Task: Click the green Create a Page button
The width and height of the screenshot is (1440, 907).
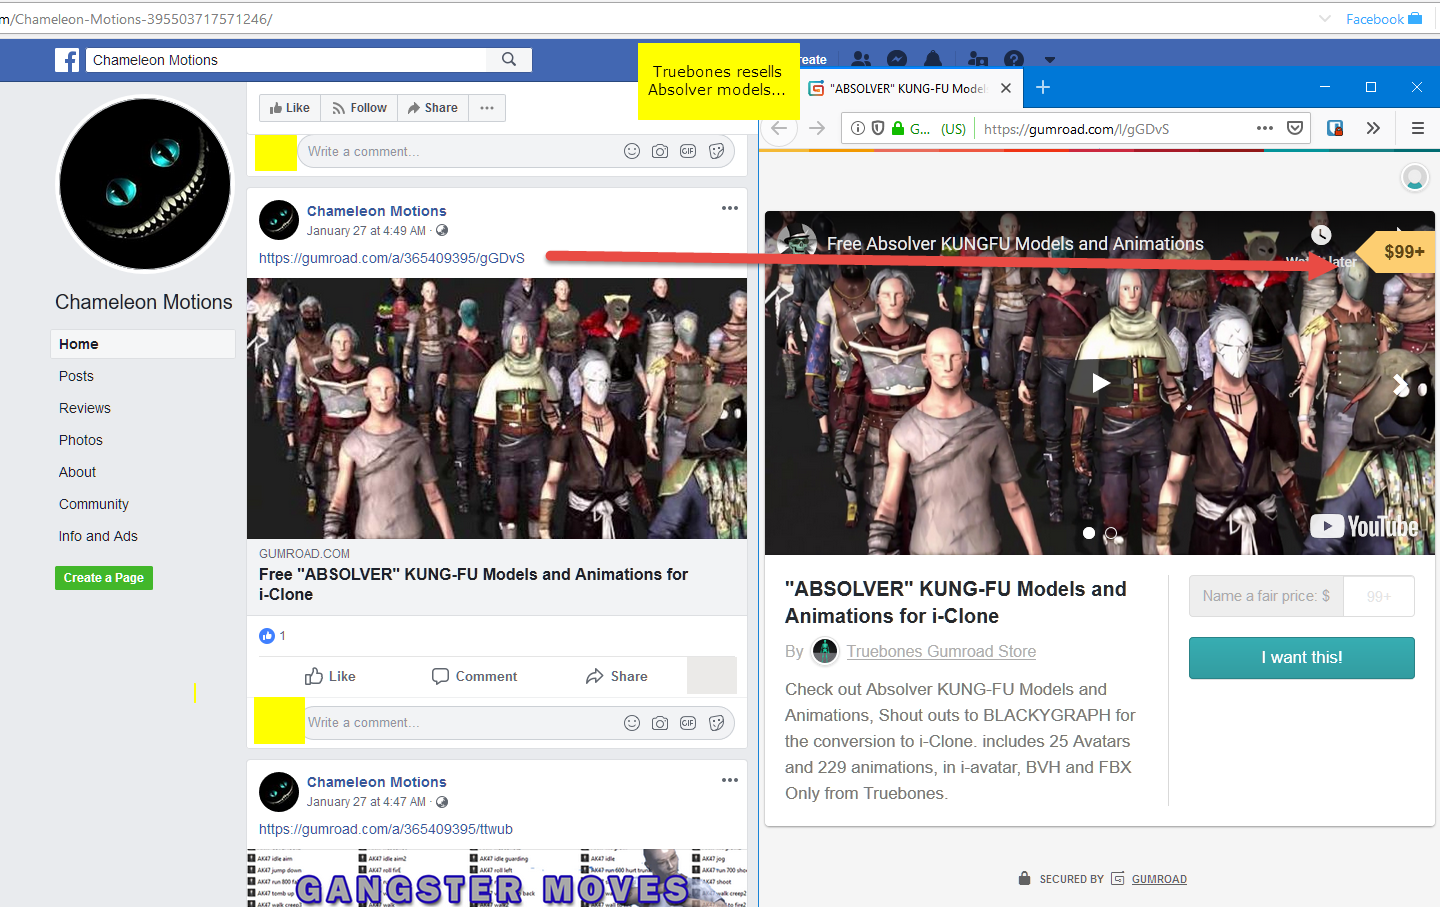Action: point(104,578)
